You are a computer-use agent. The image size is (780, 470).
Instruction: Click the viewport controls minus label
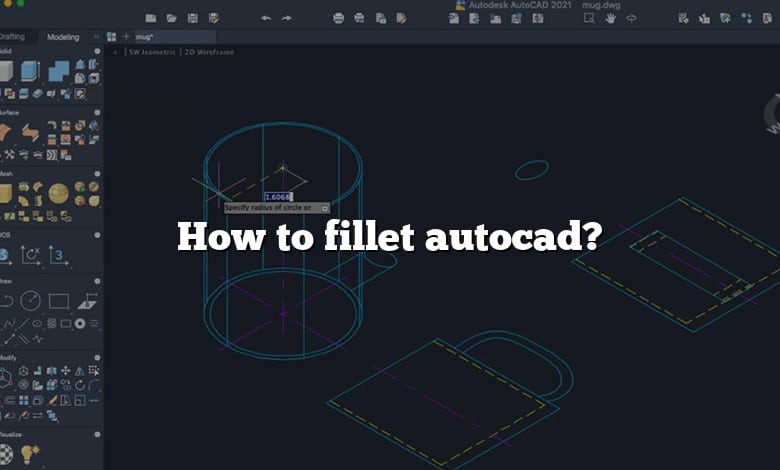[115, 52]
